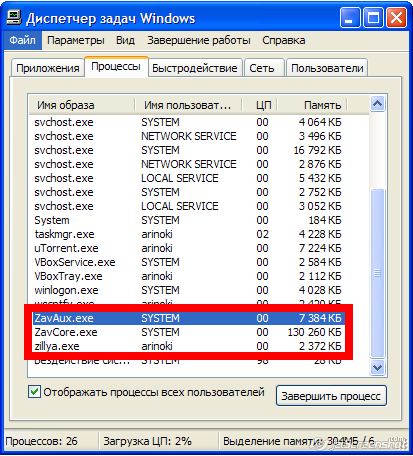Switch to the Приложения tab
The width and height of the screenshot is (413, 456).
tap(48, 68)
